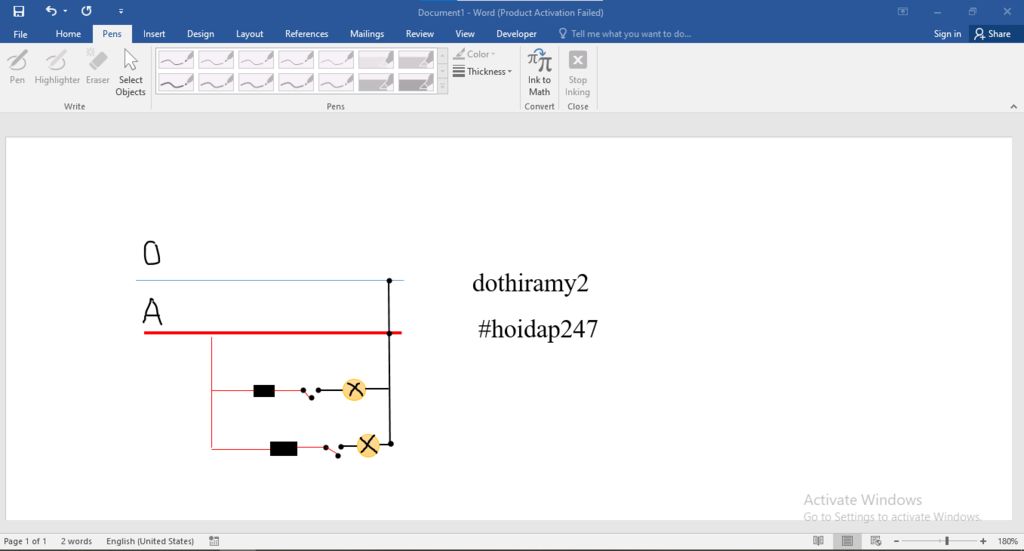The width and height of the screenshot is (1024, 551).
Task: Open Customize Quick Access Toolbar dropdown
Action: [121, 11]
